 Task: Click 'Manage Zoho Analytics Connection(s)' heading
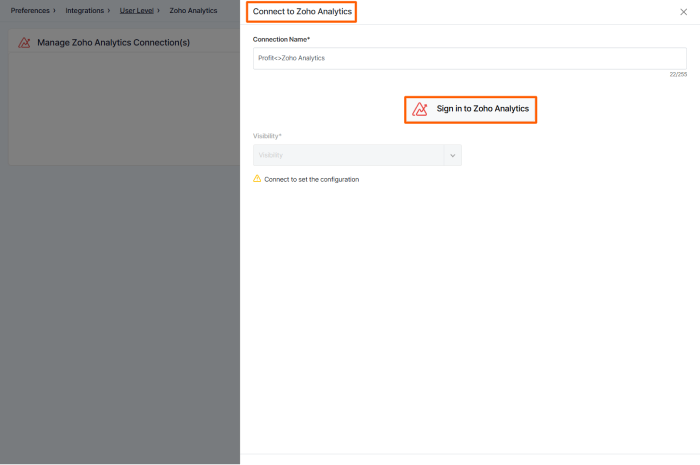pyautogui.click(x=113, y=42)
